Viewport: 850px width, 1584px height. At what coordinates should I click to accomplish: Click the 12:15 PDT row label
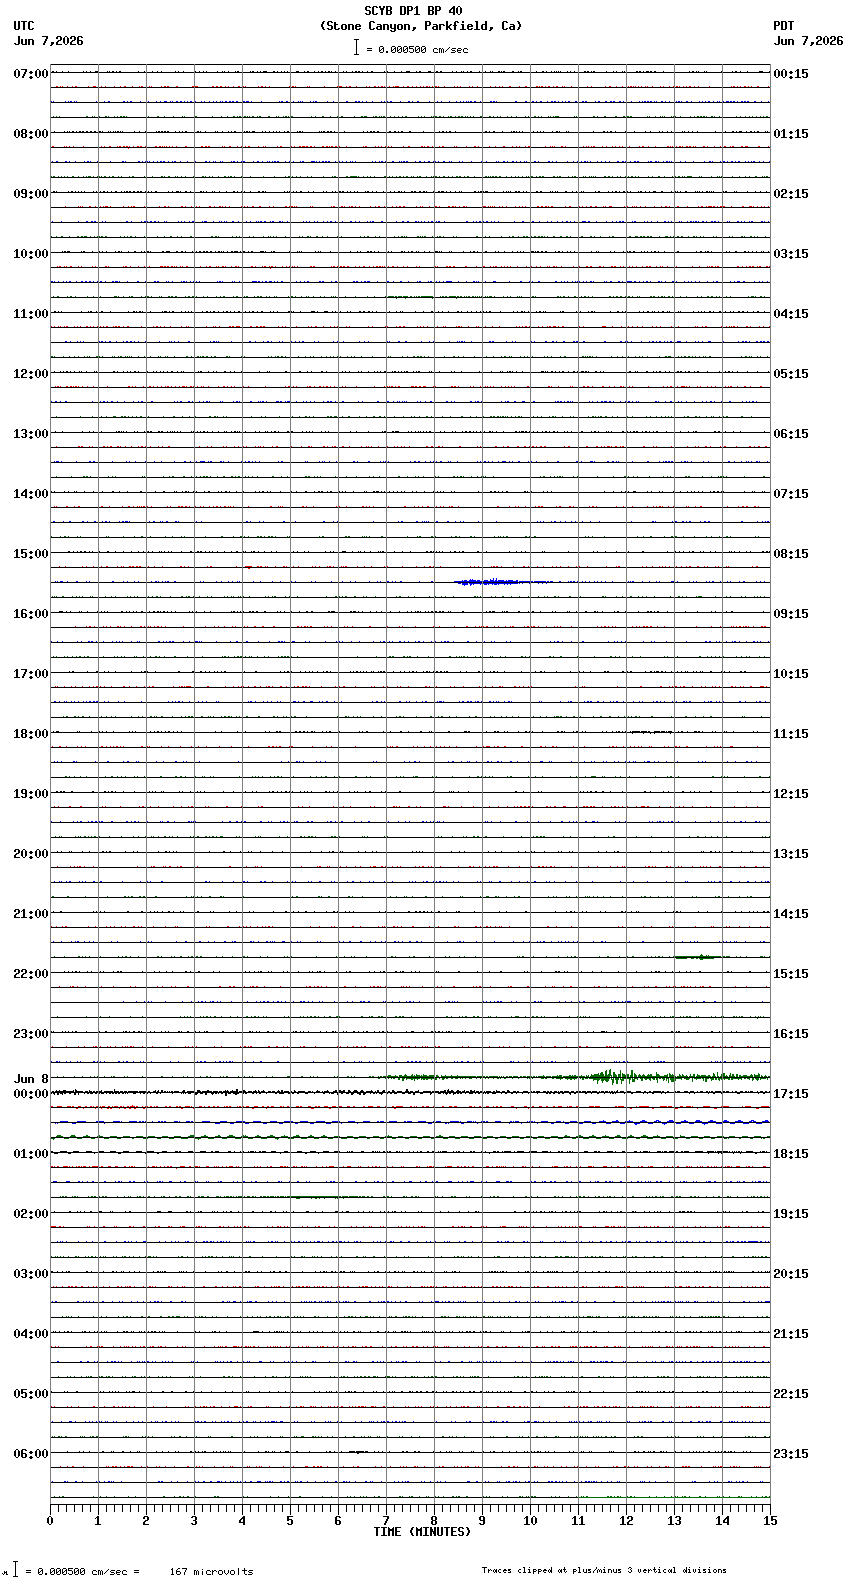pos(791,794)
